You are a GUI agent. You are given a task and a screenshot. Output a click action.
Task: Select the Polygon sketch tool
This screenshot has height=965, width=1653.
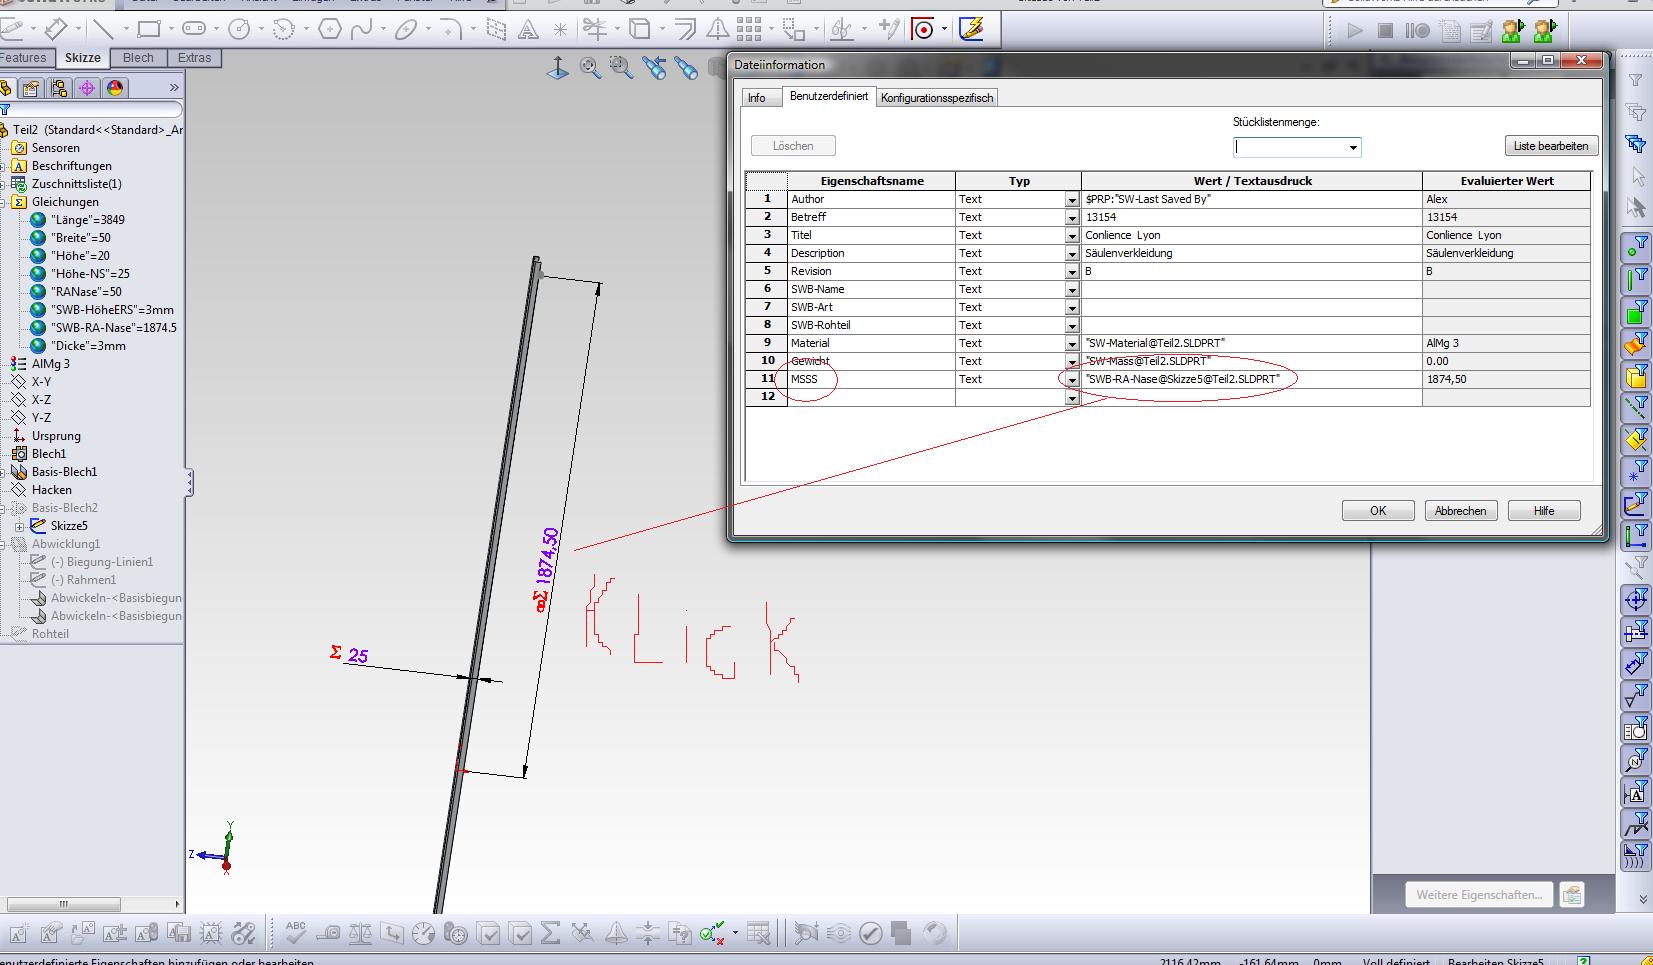[x=330, y=28]
